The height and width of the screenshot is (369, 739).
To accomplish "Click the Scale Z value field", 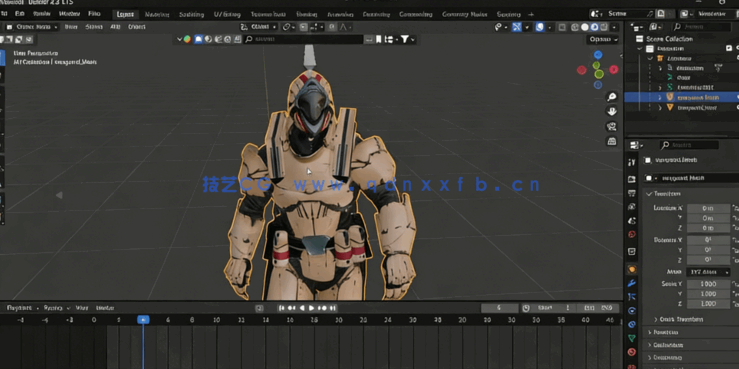I will 708,303.
